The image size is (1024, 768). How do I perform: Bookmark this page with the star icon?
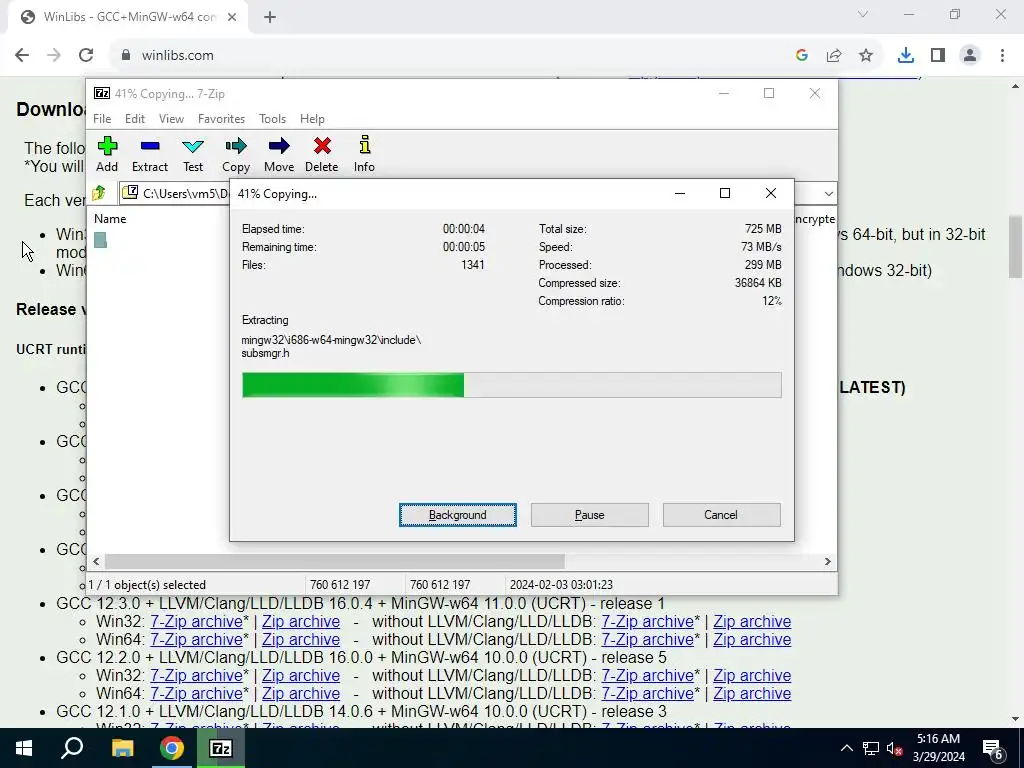[866, 56]
